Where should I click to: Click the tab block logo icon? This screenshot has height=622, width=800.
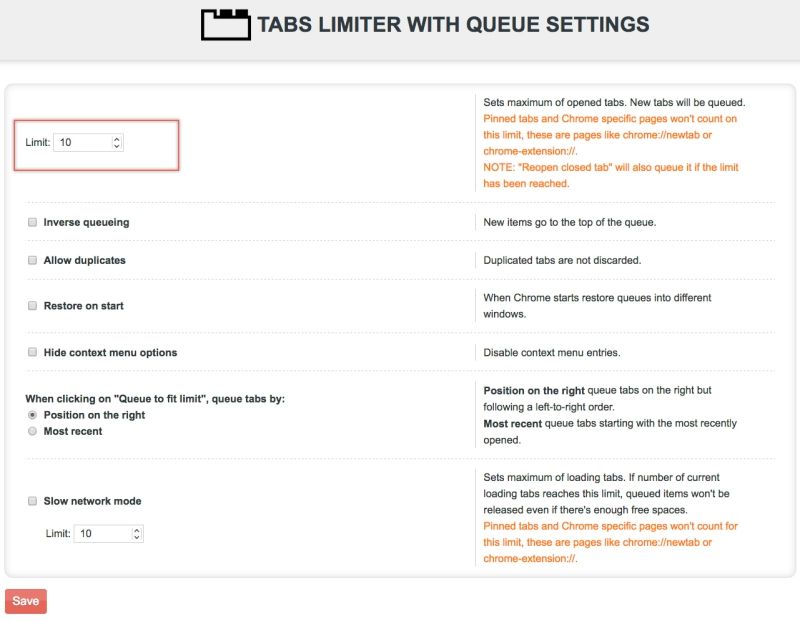[225, 24]
